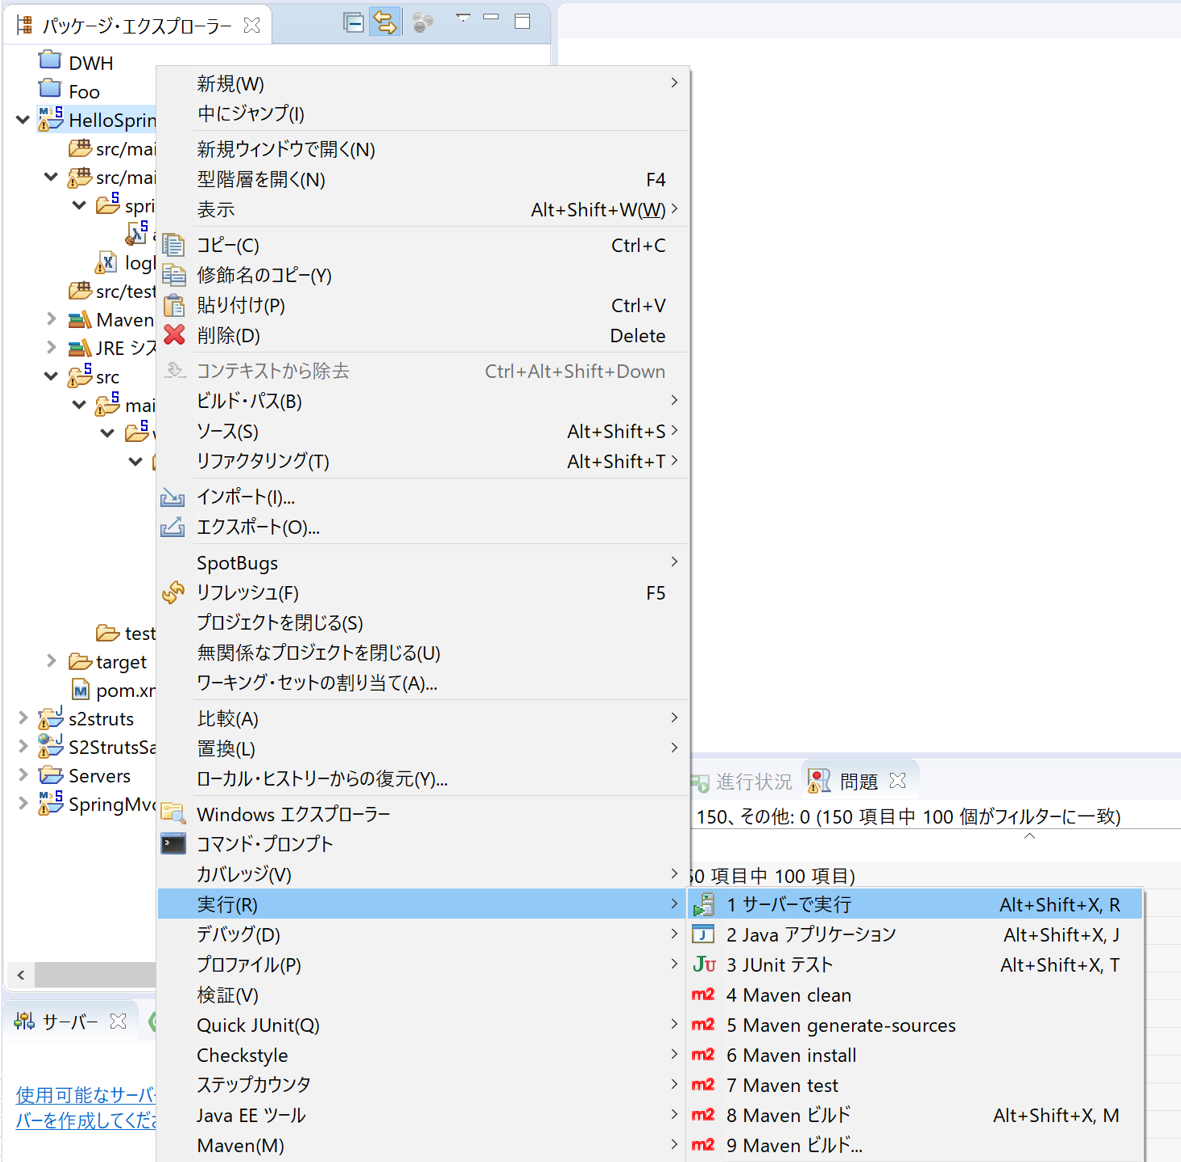Image resolution: width=1181 pixels, height=1162 pixels.
Task: Click the エクスポート(O)... export icon
Action: pos(172,527)
